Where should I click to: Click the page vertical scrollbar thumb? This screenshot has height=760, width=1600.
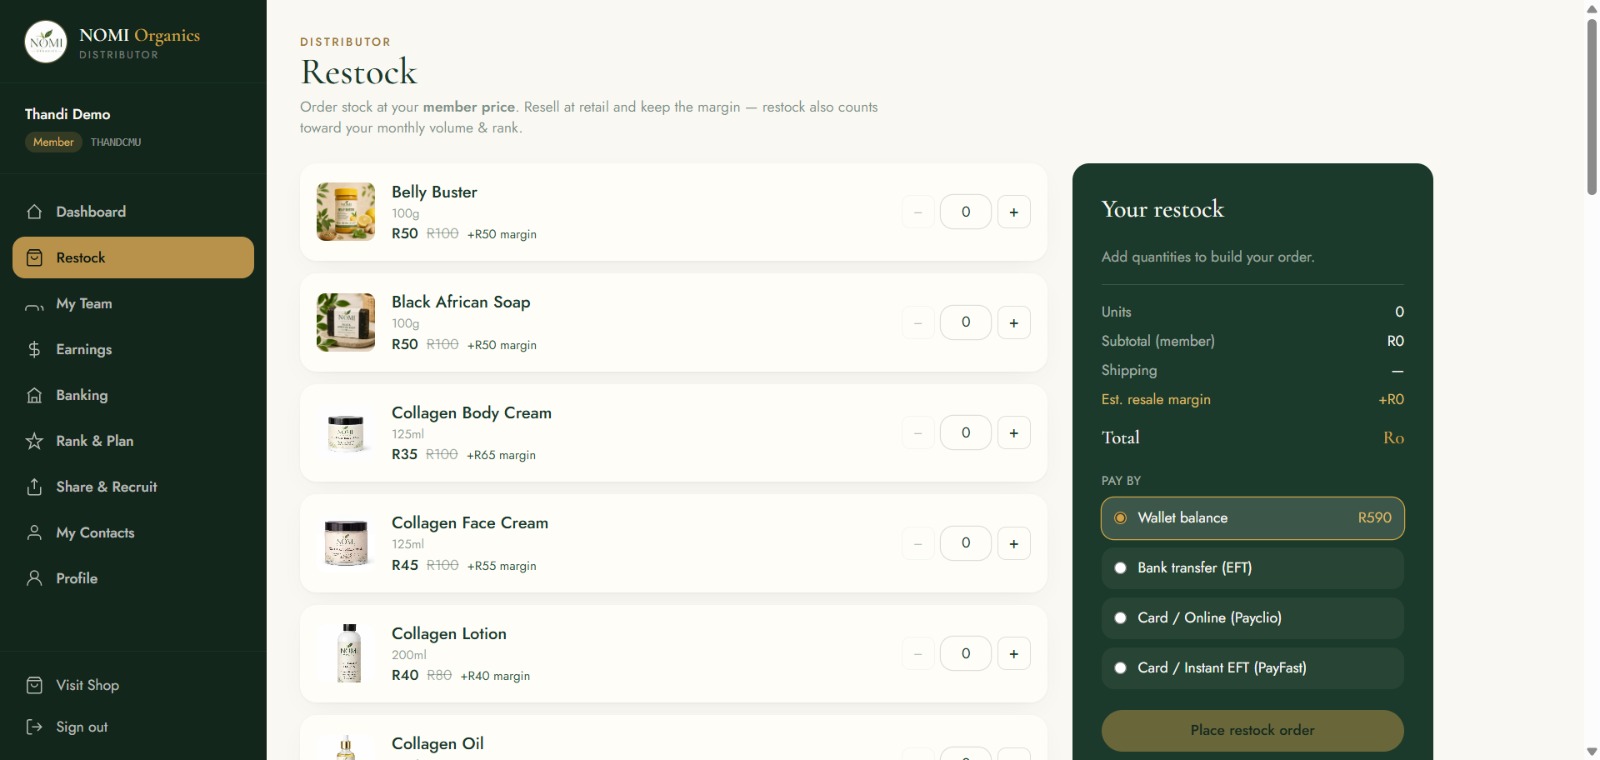point(1591,106)
